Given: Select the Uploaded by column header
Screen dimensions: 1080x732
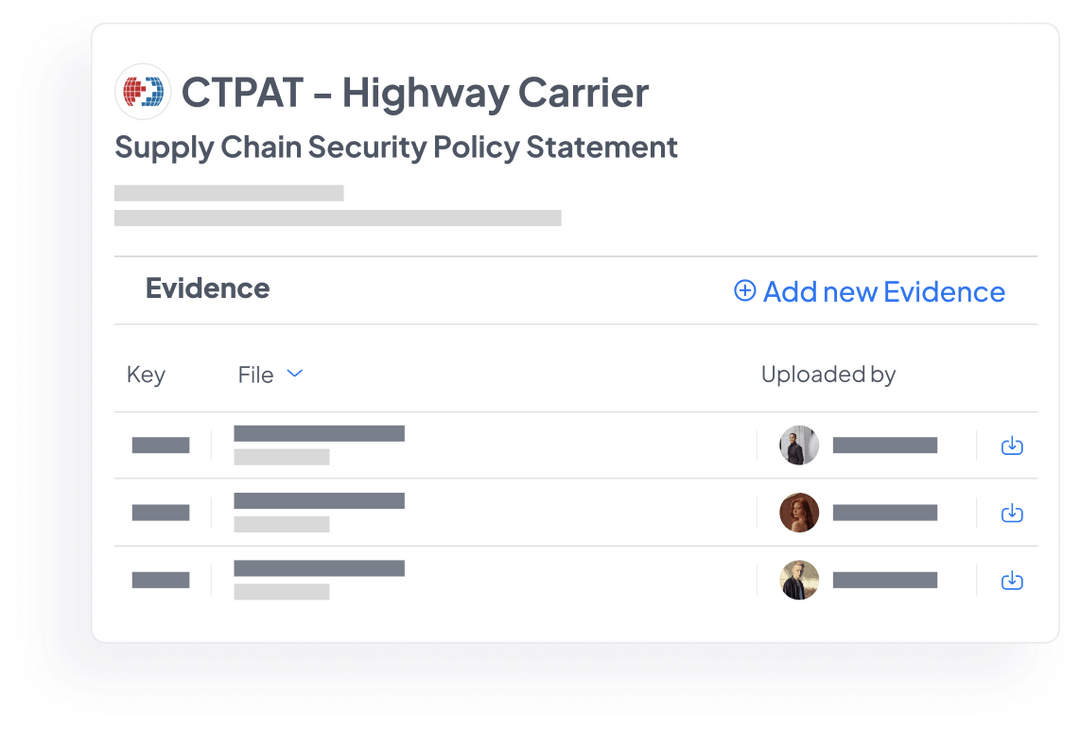Looking at the screenshot, I should [x=828, y=374].
